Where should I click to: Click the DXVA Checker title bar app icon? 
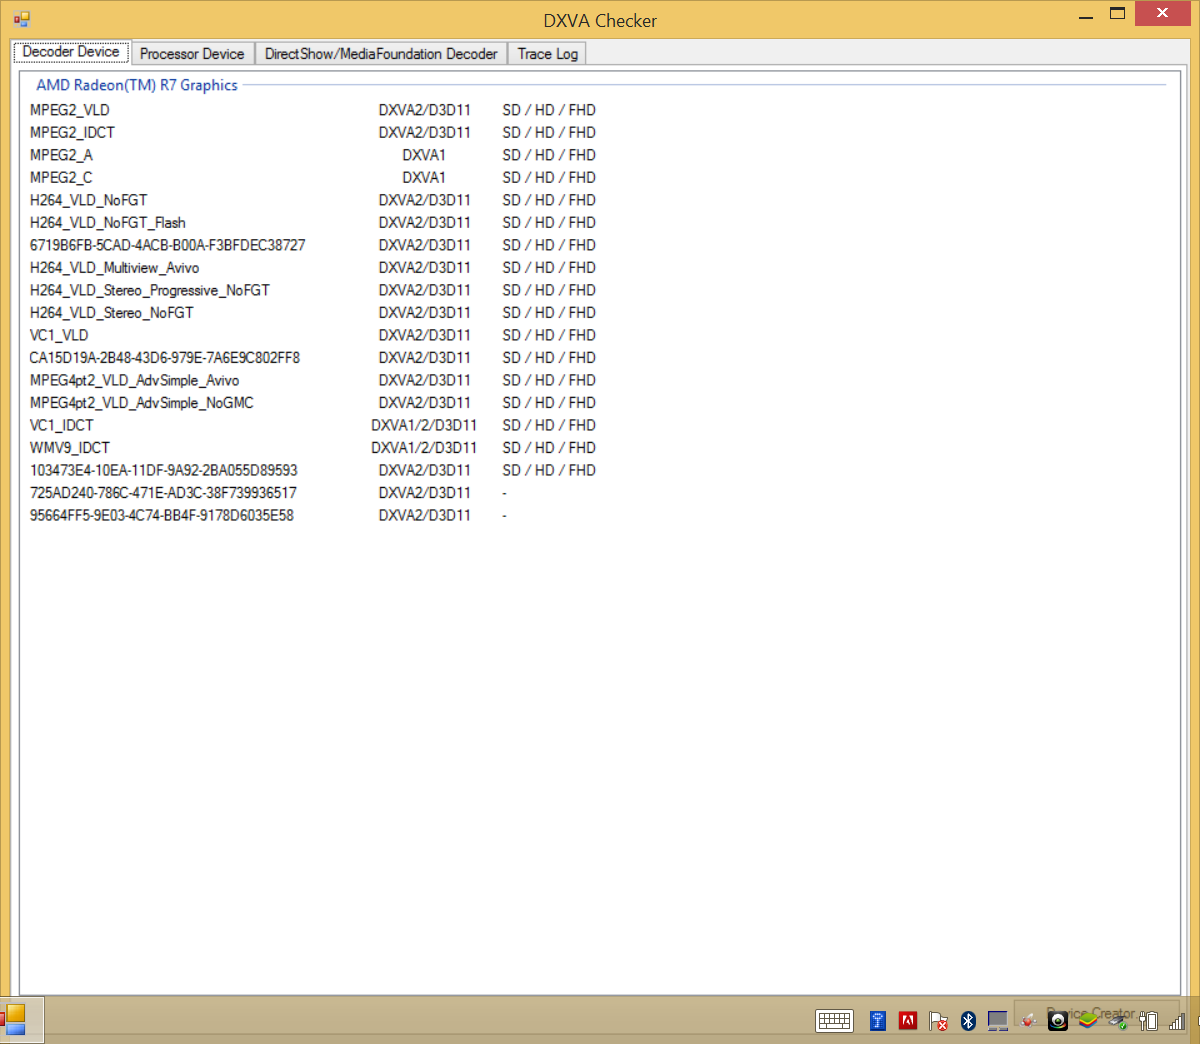coord(22,19)
